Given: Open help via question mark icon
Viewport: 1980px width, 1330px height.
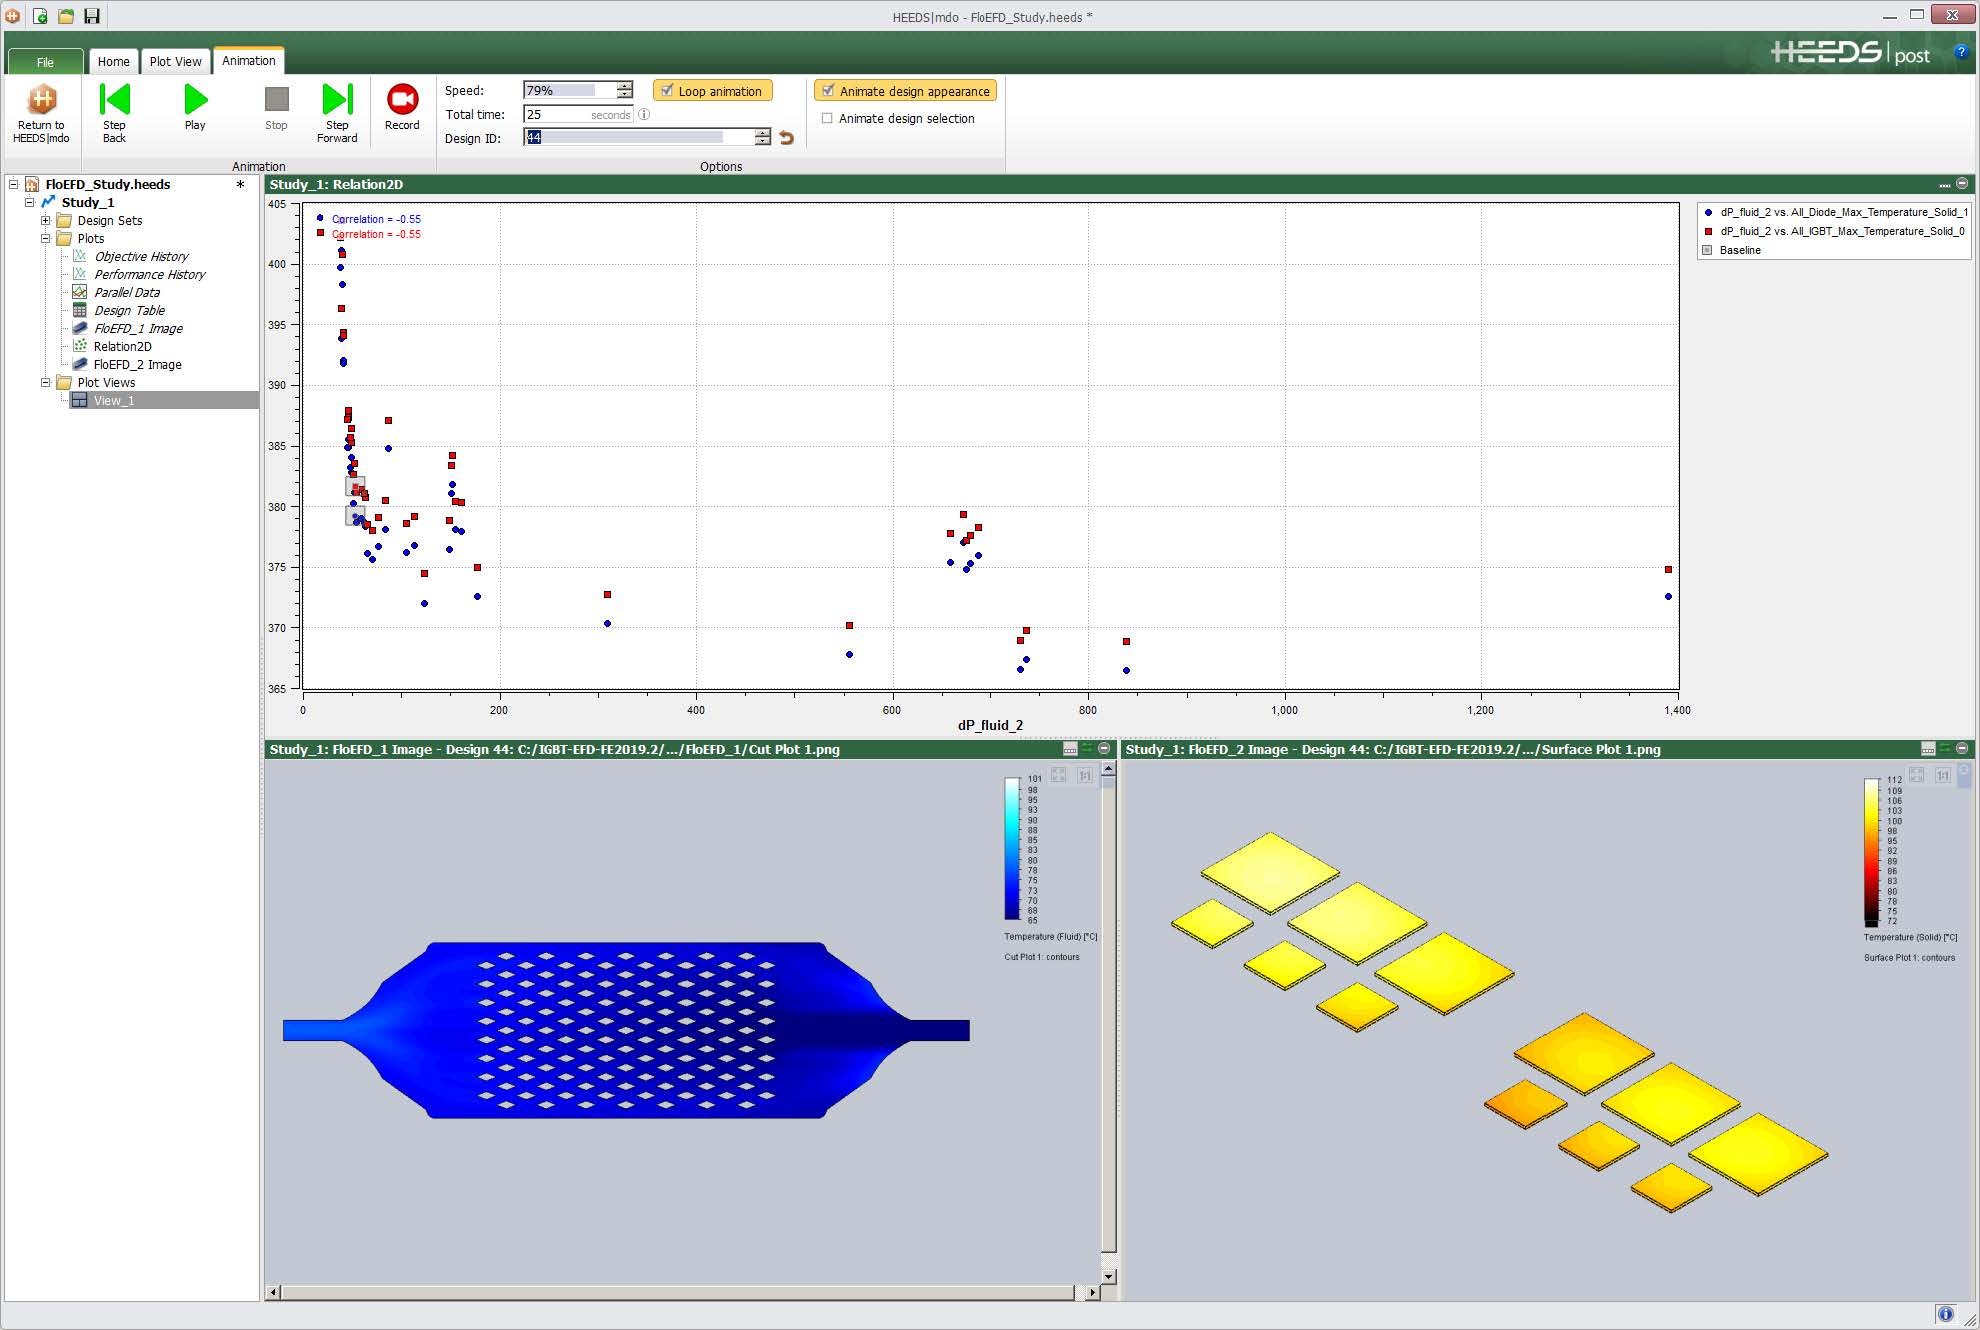Looking at the screenshot, I should tap(1961, 53).
